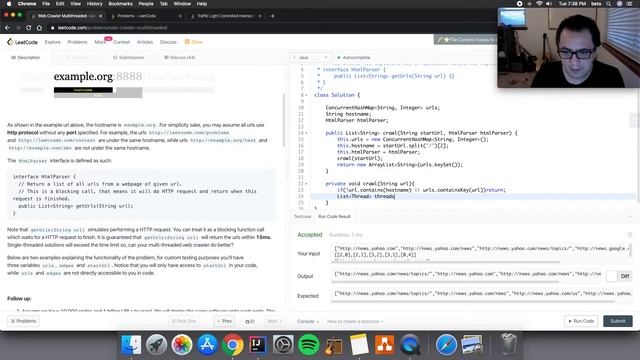The image size is (640, 360).
Task: Switch to the Testcase tab
Action: point(302,216)
